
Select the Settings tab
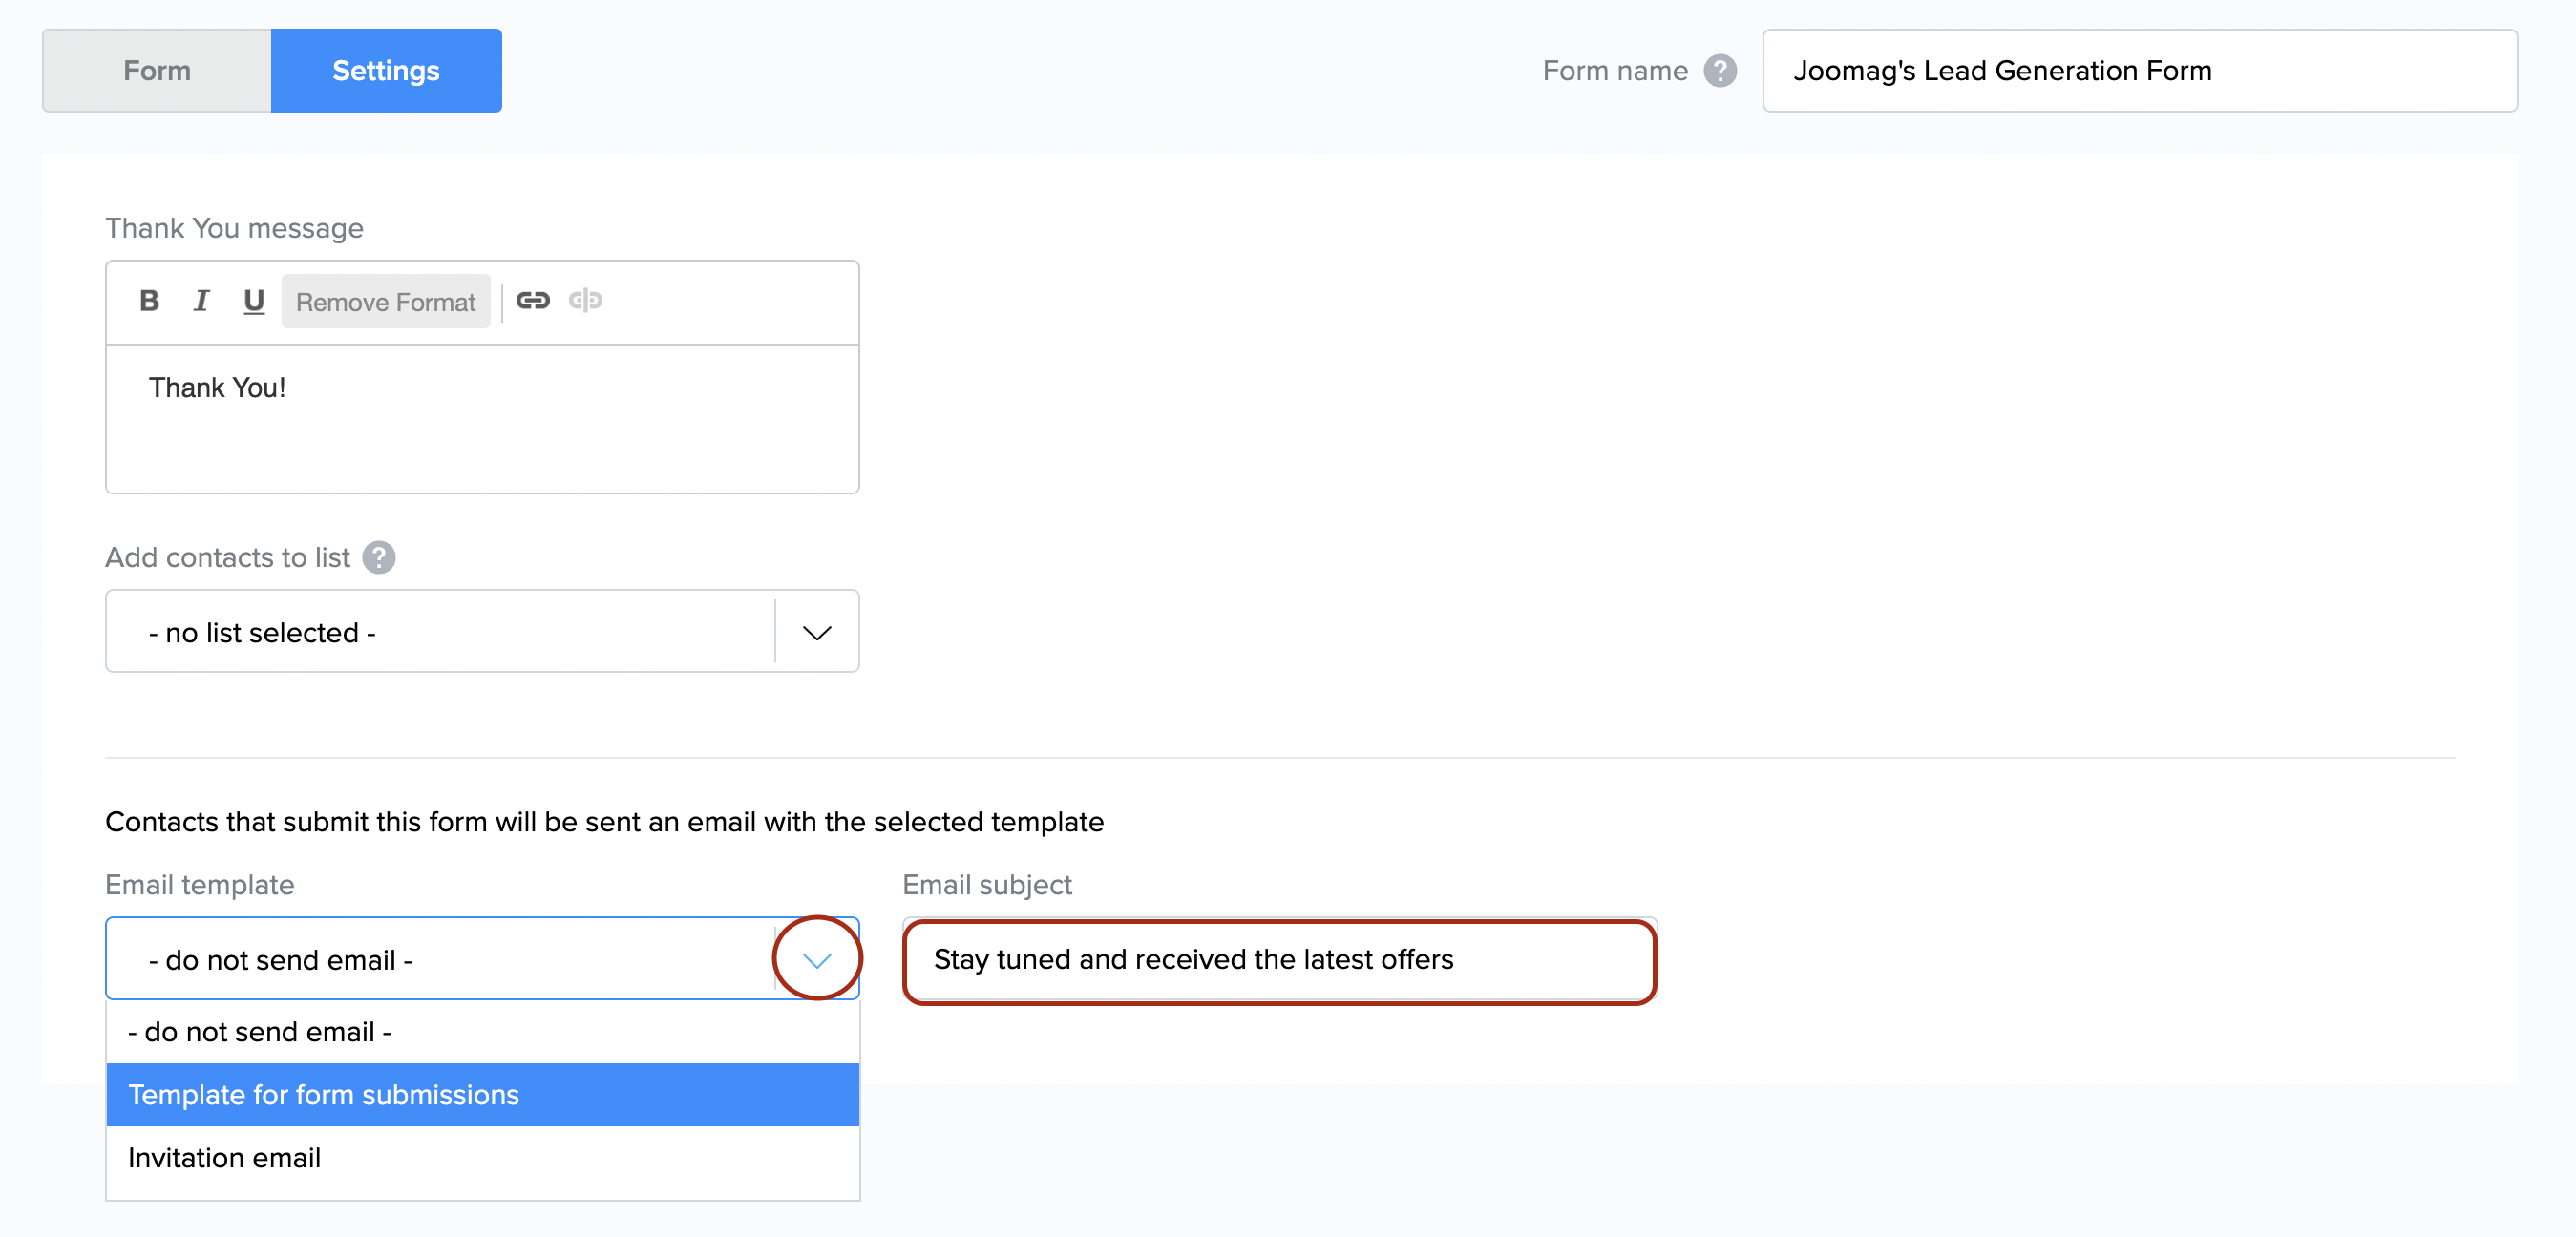[x=386, y=71]
